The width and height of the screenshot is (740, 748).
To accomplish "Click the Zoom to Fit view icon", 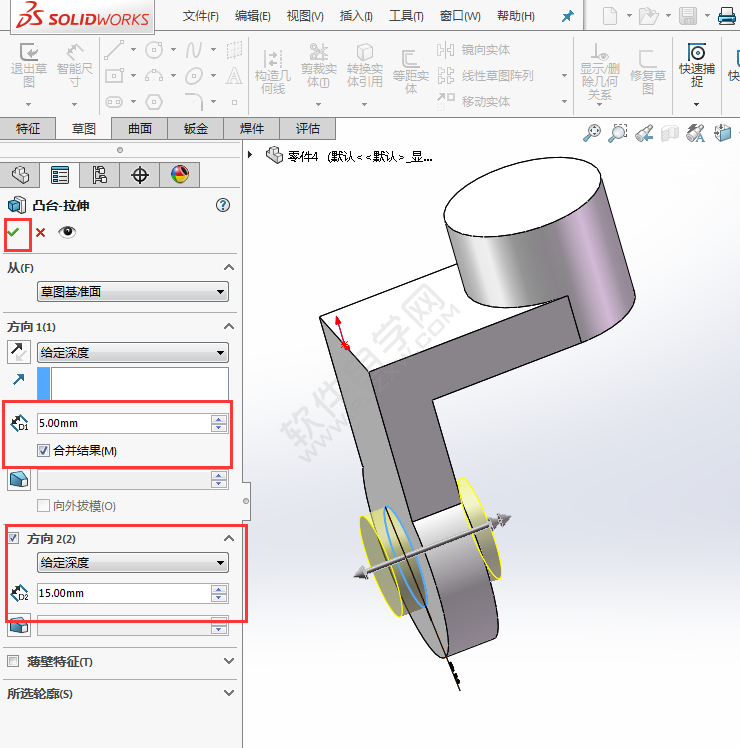I will 592,133.
